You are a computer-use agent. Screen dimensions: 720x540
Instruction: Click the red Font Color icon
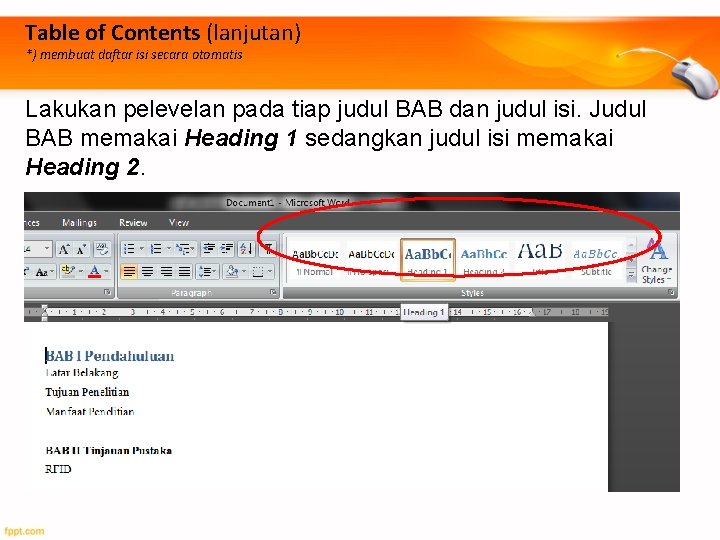coord(94,271)
